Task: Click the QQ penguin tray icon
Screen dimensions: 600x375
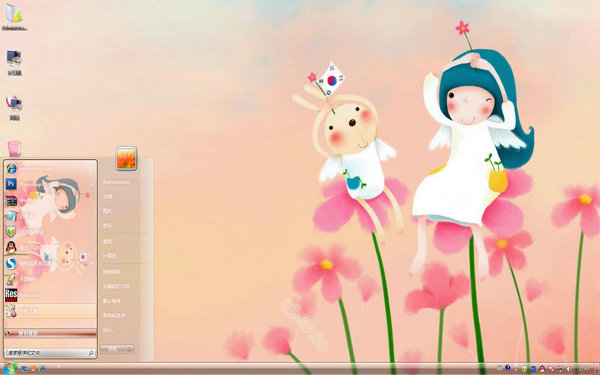Action: [x=542, y=369]
